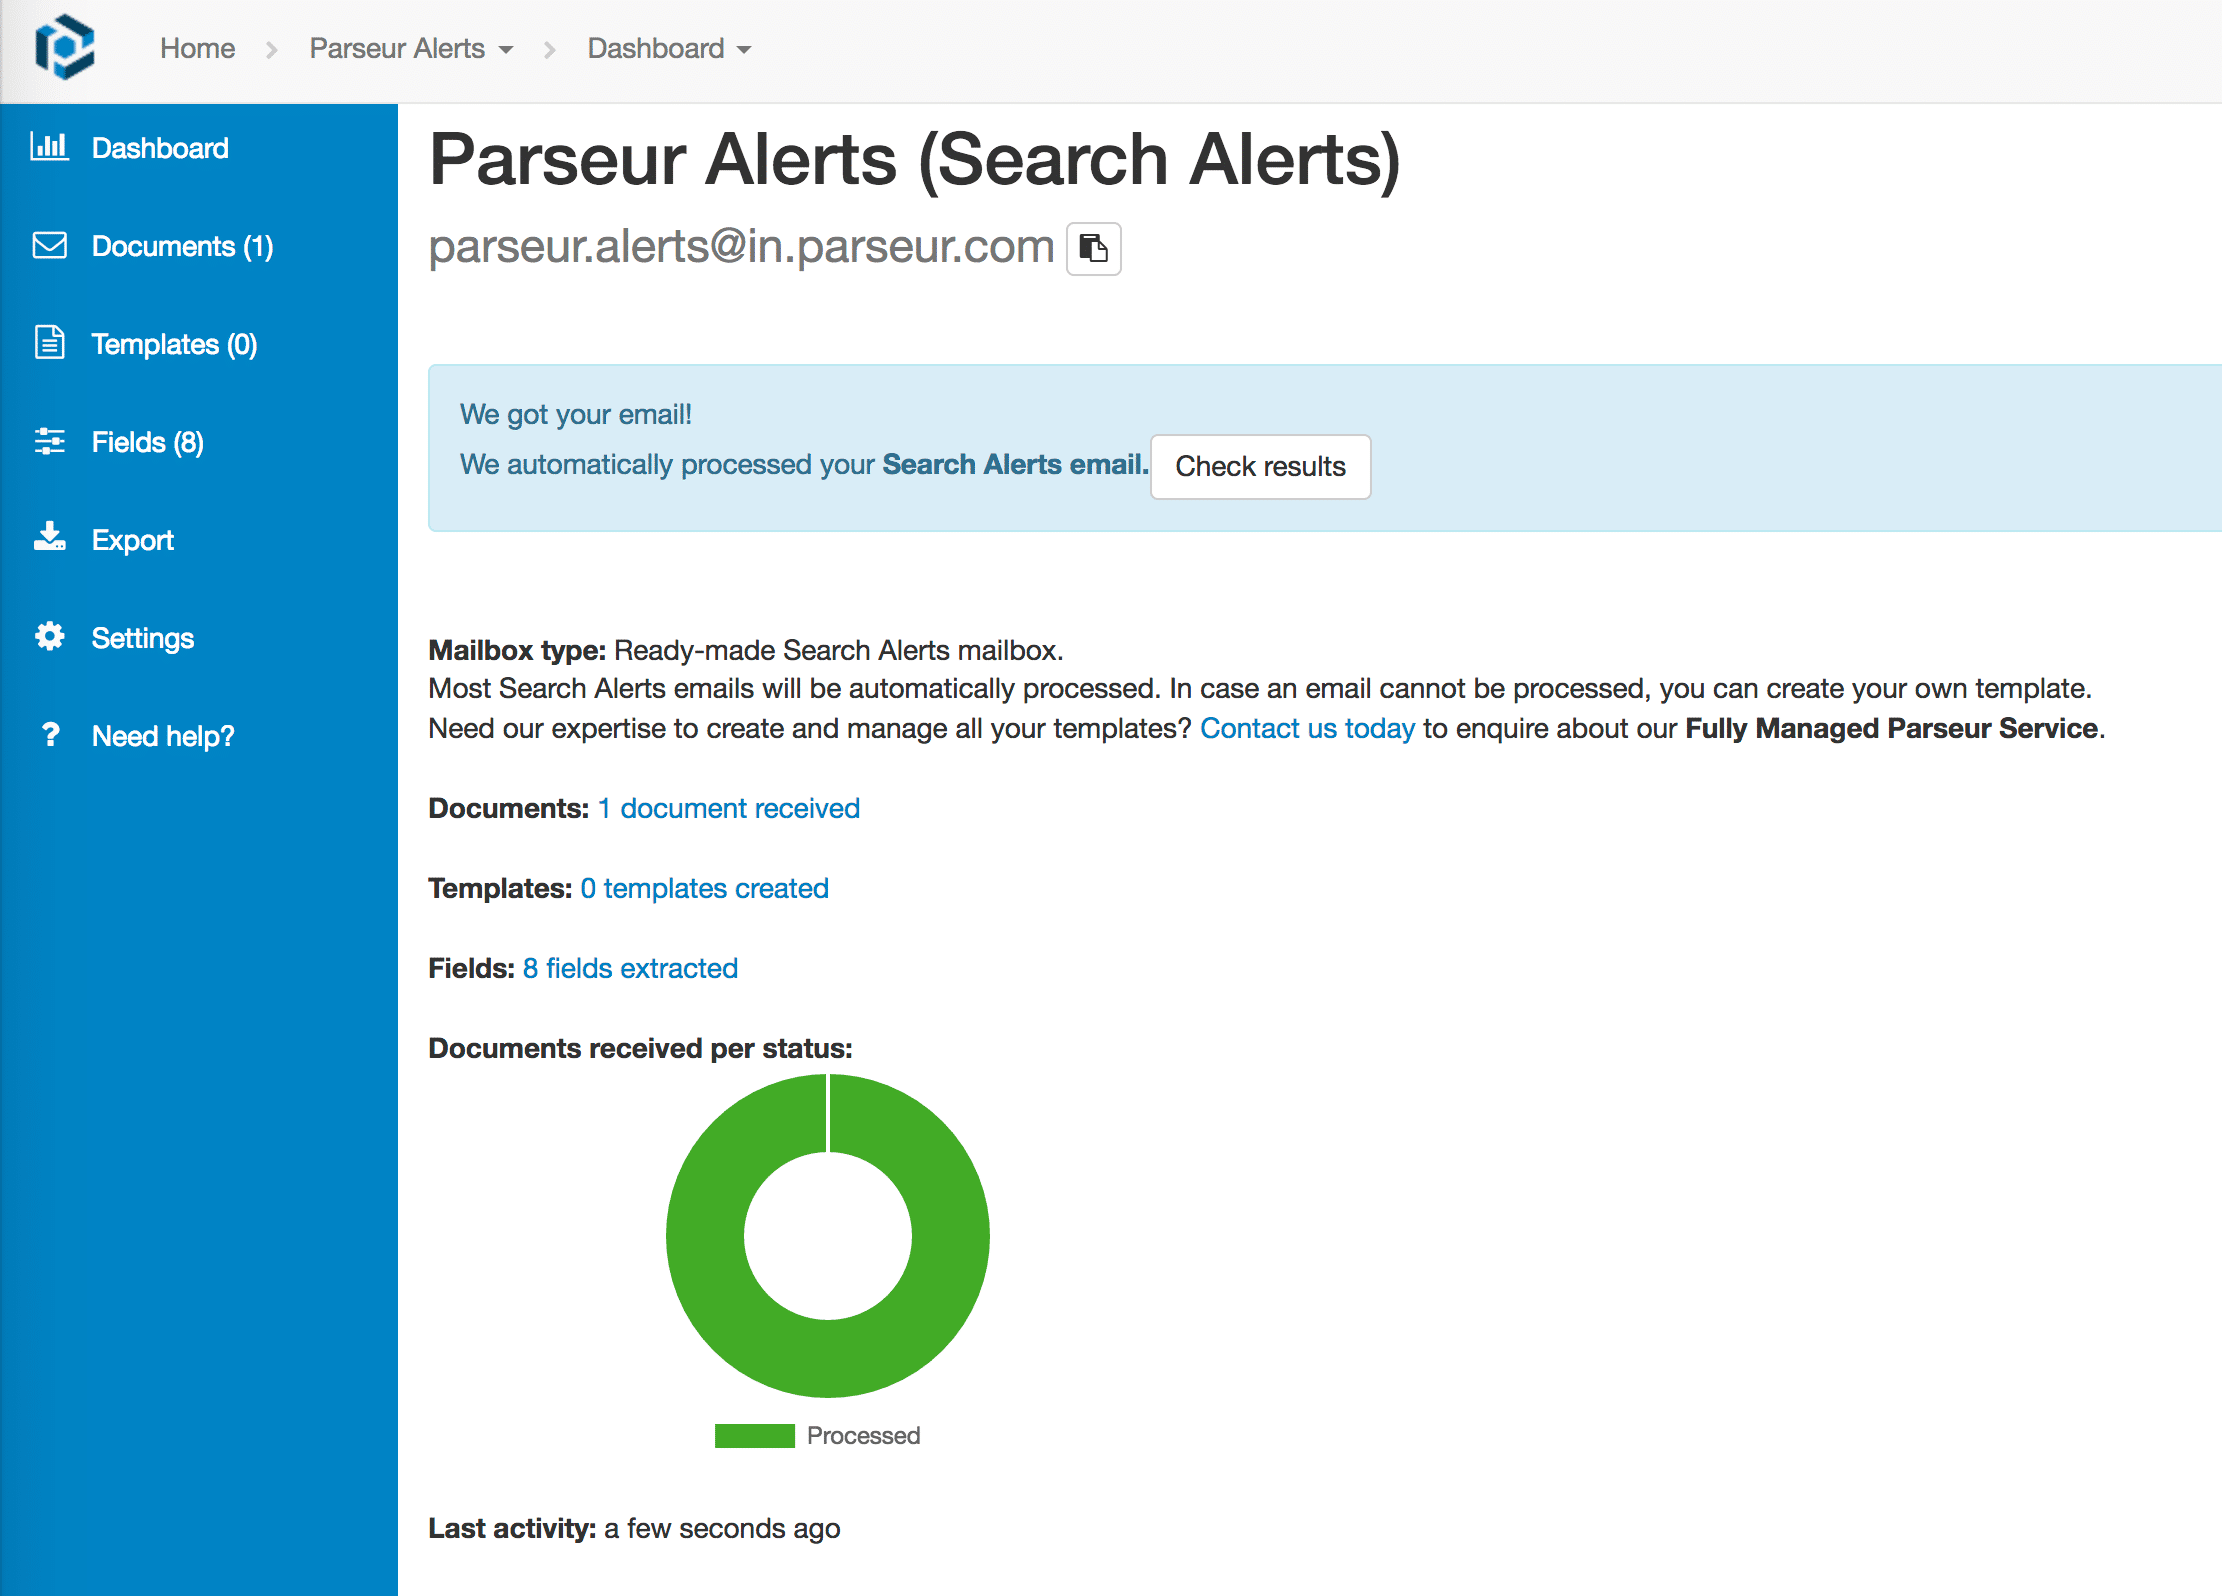
Task: Copy the mailbox email using the clipboard icon
Action: (x=1093, y=248)
